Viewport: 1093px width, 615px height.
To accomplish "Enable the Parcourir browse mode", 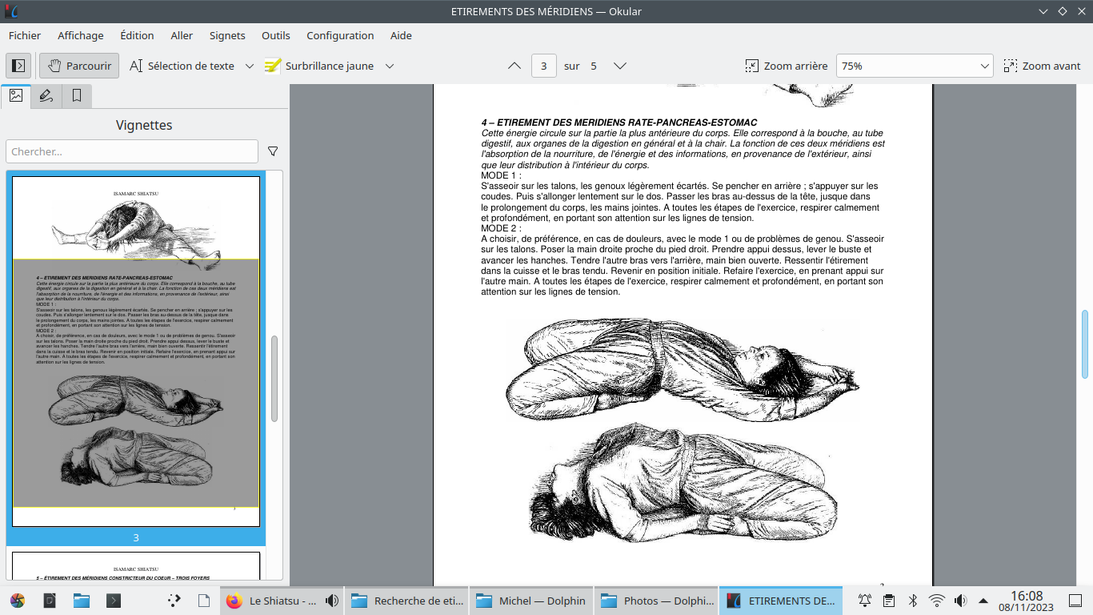I will [79, 66].
